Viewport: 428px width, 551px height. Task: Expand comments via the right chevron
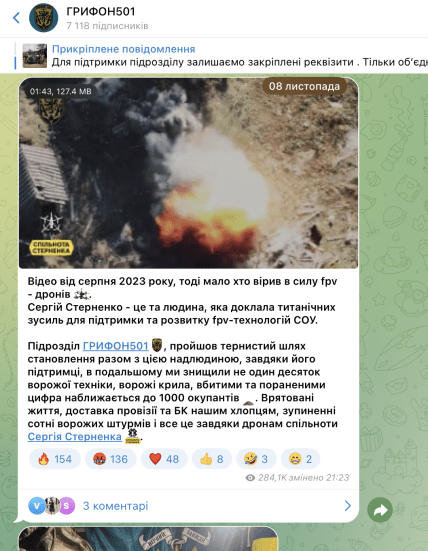(x=347, y=506)
